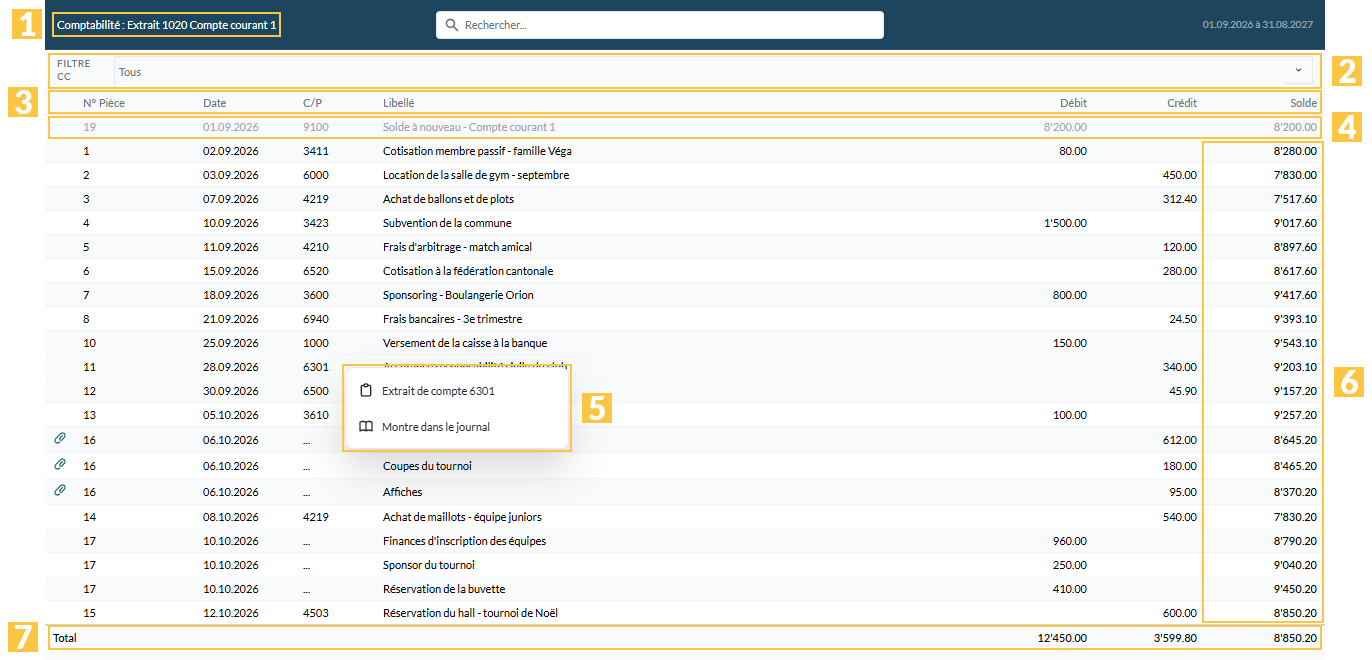Sort by the Débit column header

(1073, 103)
